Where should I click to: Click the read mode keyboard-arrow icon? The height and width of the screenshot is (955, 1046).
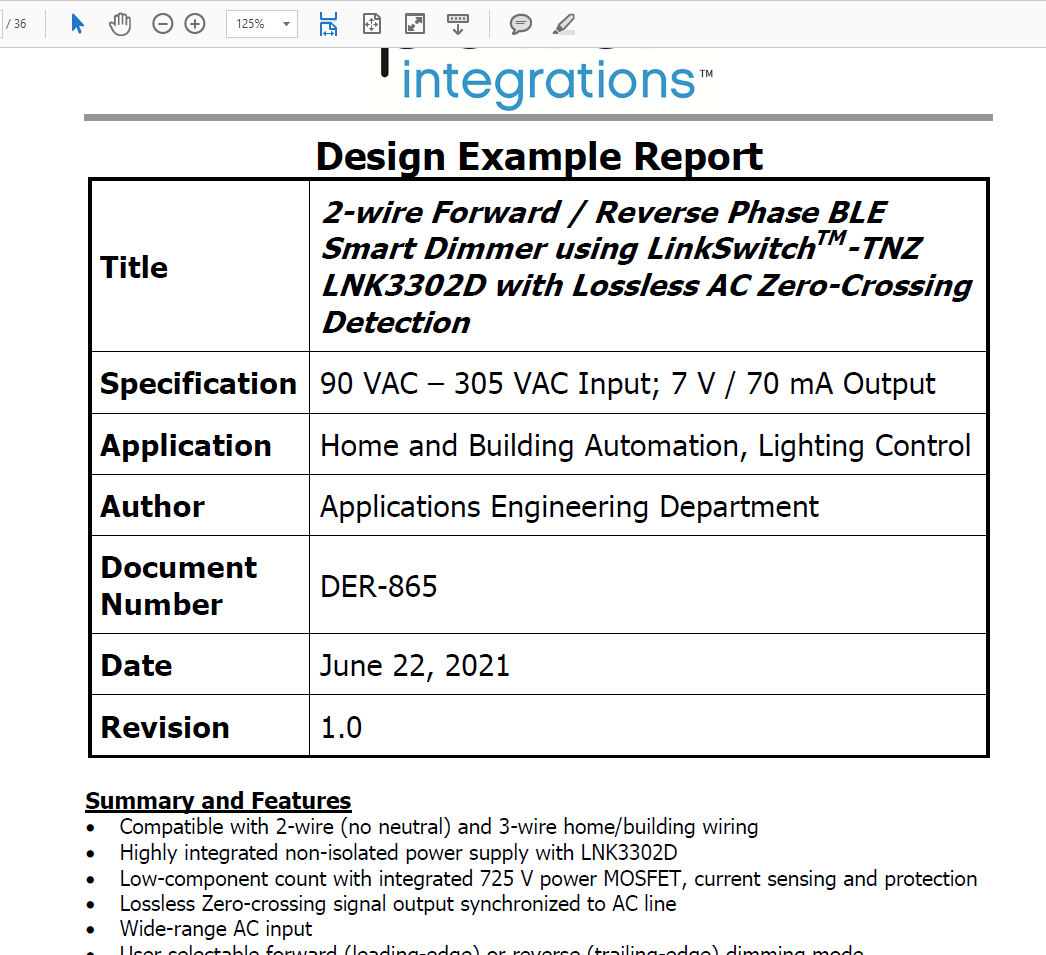coord(458,24)
